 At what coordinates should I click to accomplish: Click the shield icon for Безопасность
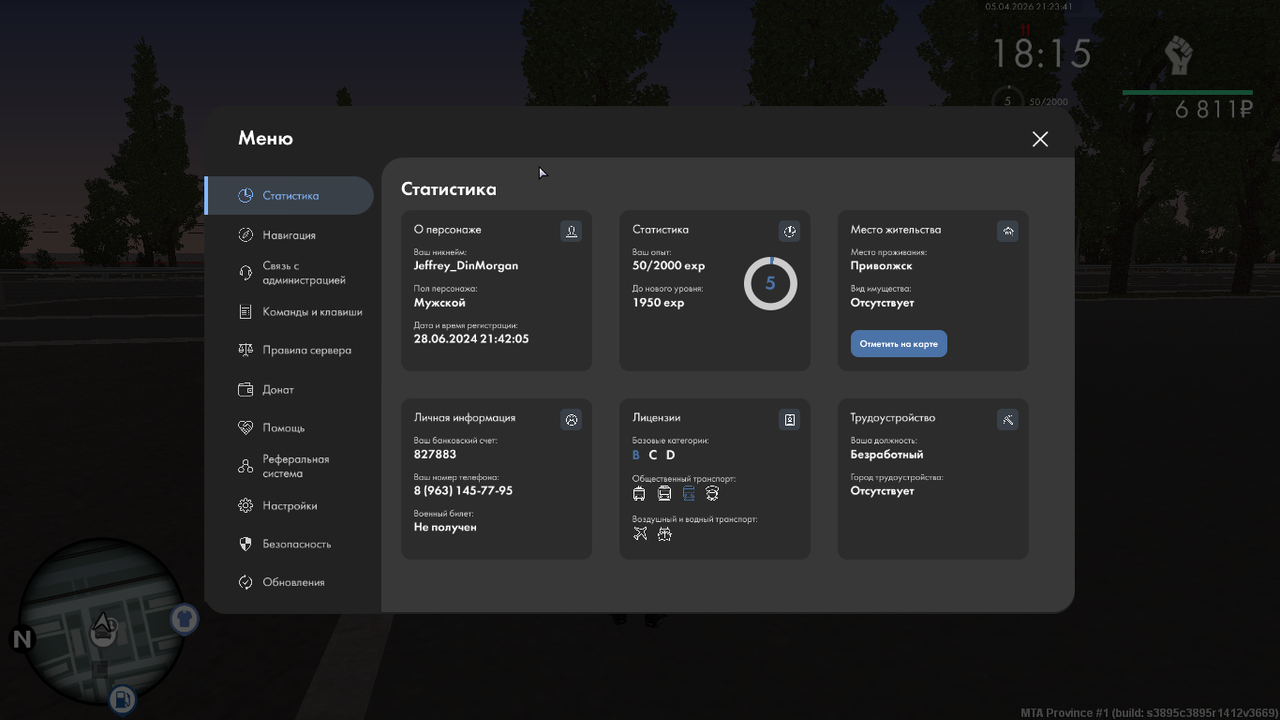pos(246,544)
